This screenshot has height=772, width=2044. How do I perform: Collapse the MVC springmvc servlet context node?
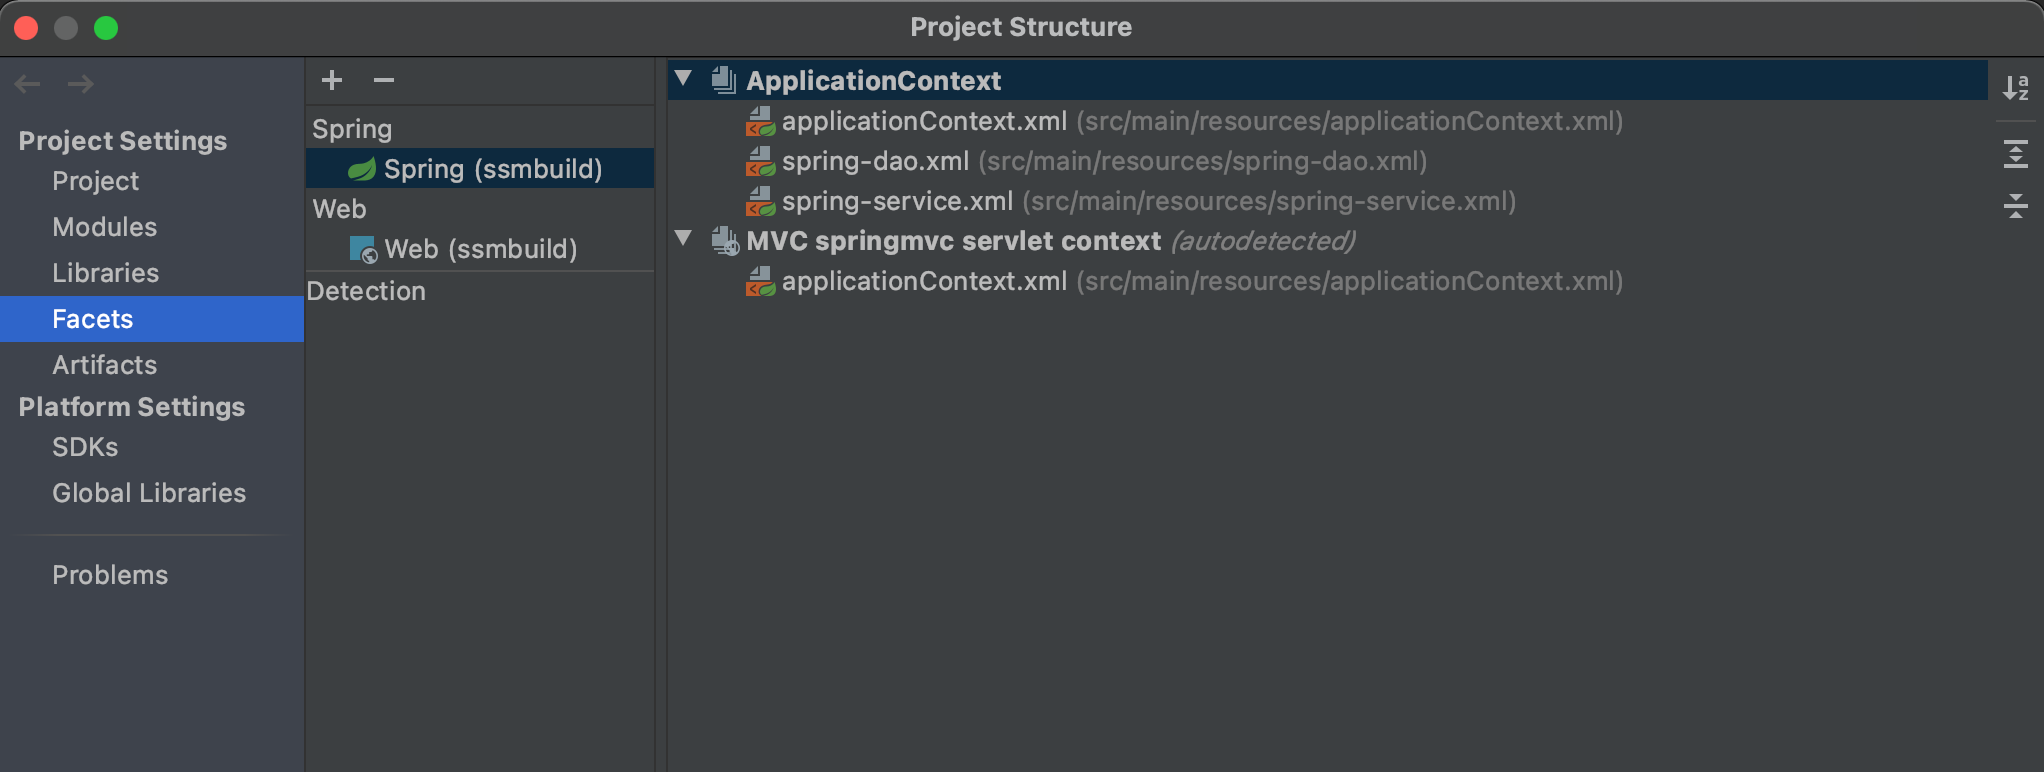[x=684, y=238]
